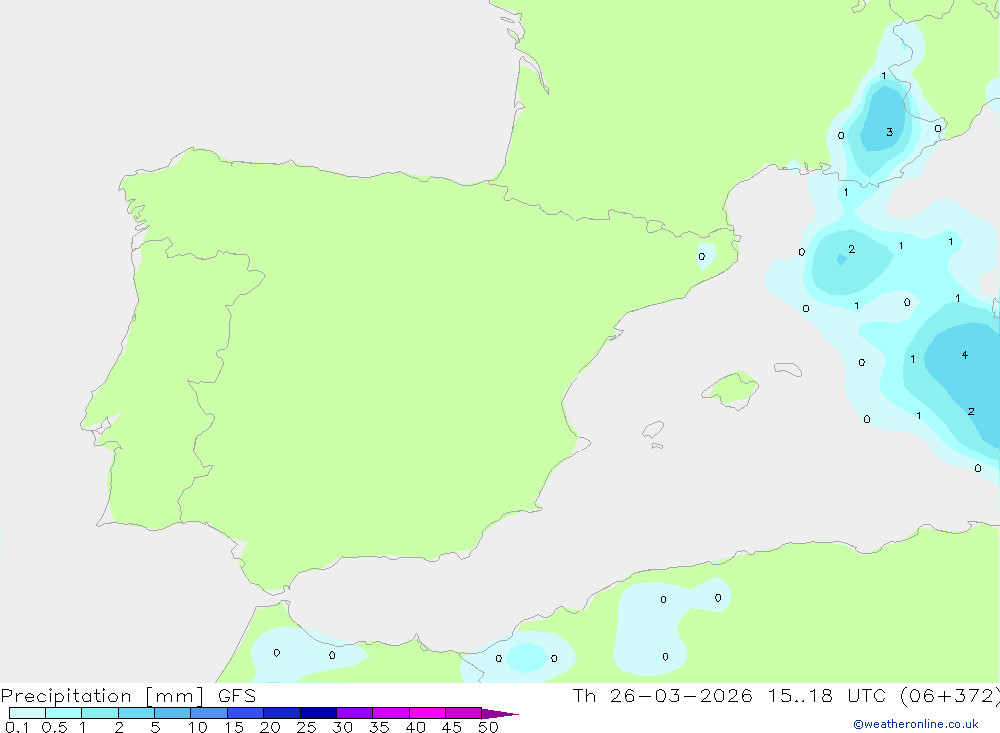Click the '10' legend scale label

point(198,727)
